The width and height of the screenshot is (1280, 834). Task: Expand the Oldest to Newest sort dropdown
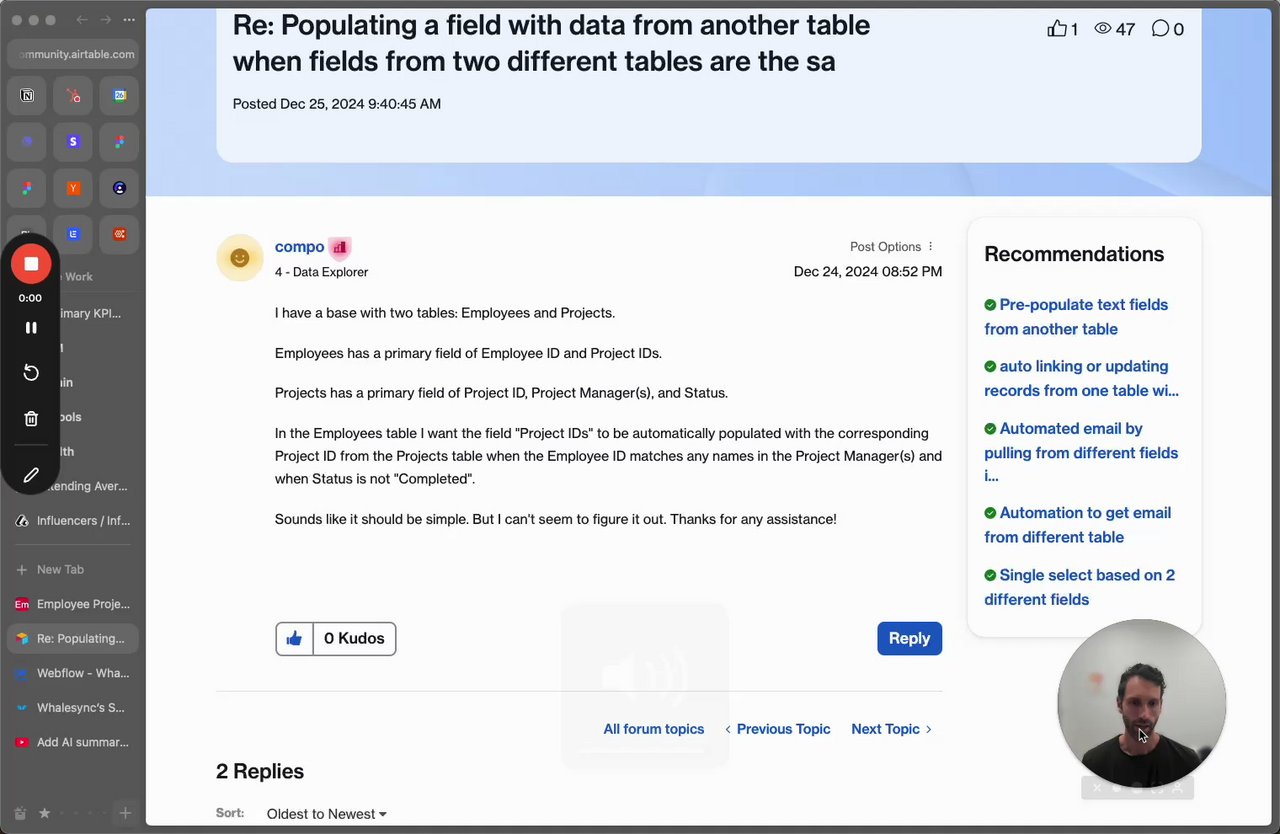coord(326,814)
